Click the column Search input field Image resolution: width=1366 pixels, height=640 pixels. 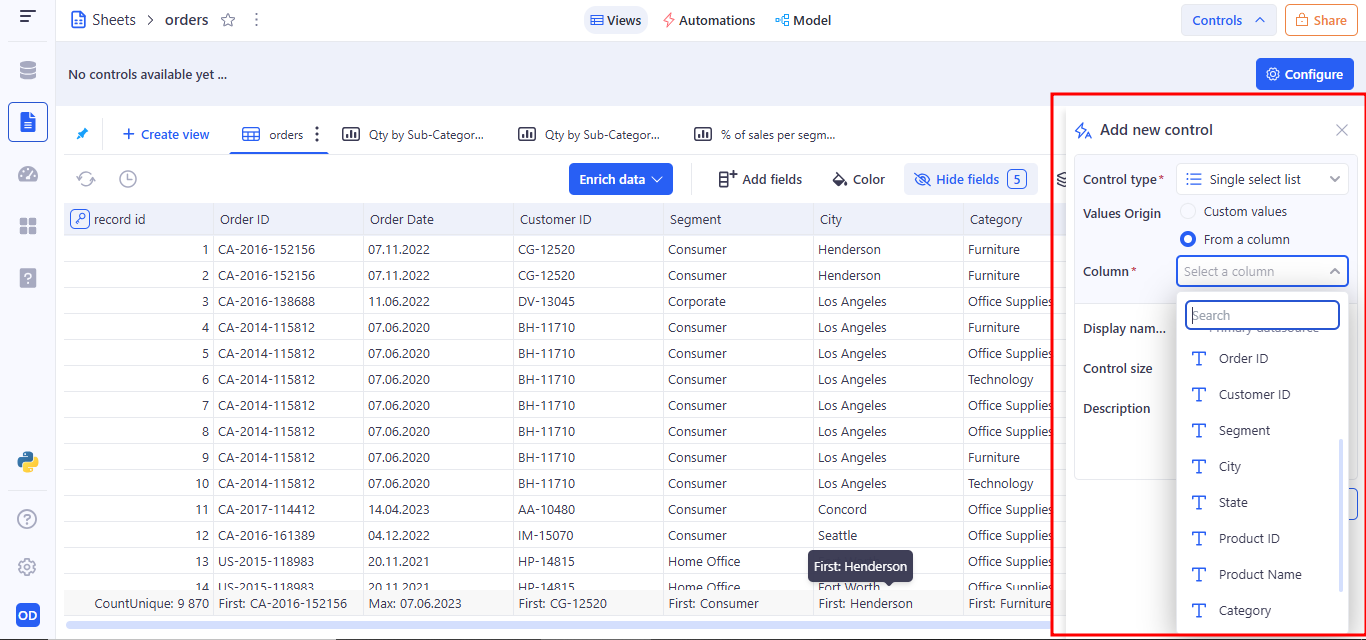[1262, 315]
